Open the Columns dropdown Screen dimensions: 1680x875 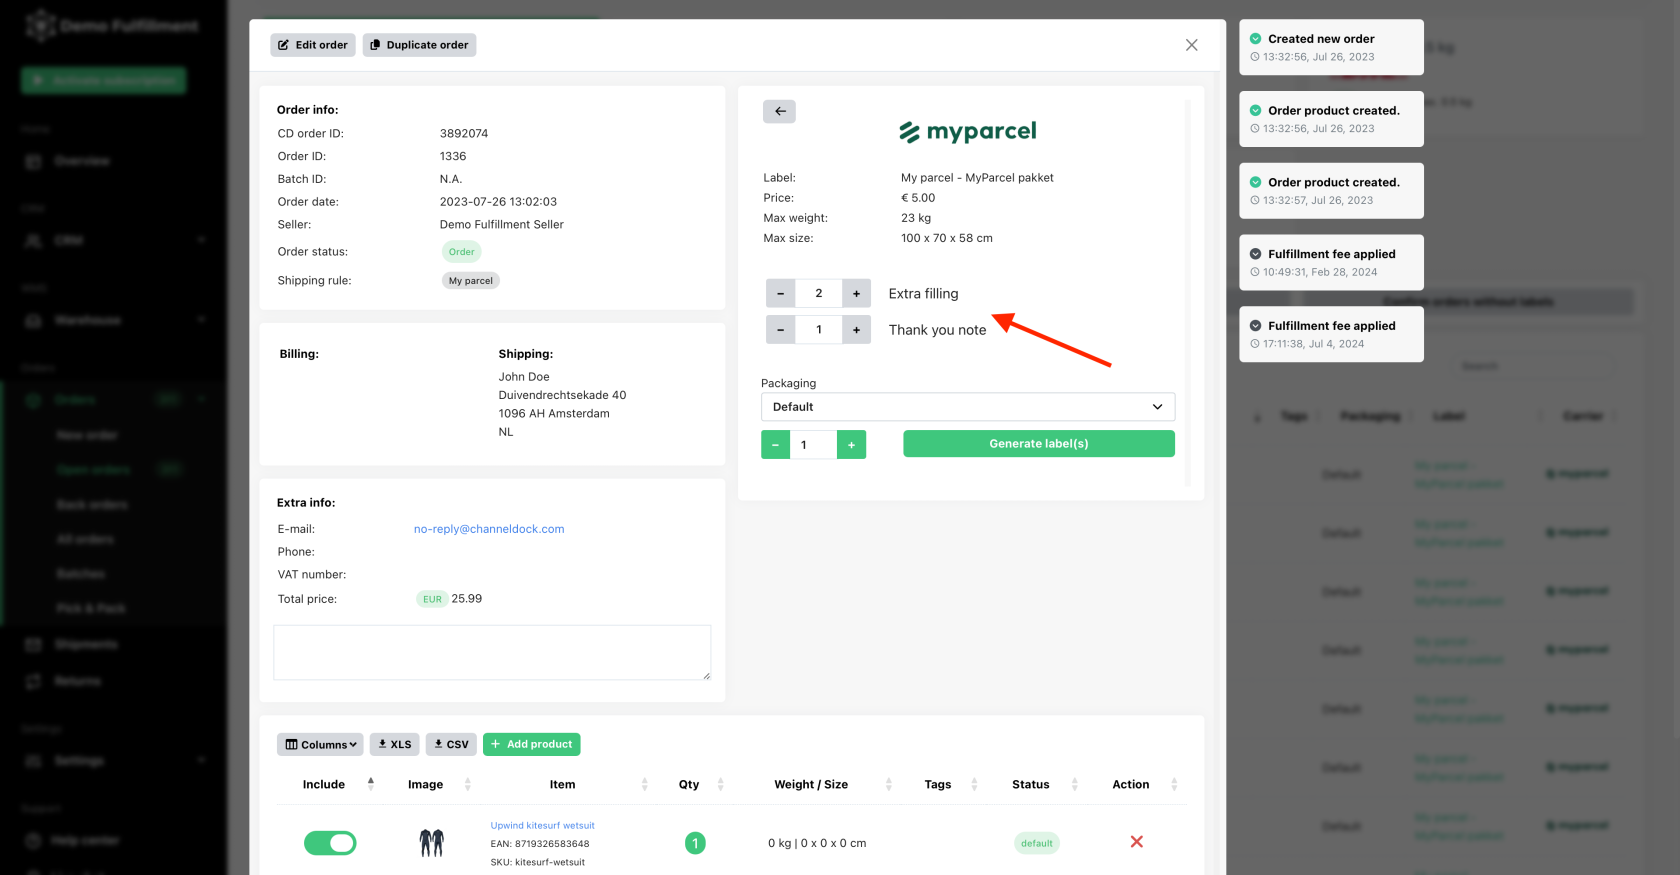(x=320, y=744)
